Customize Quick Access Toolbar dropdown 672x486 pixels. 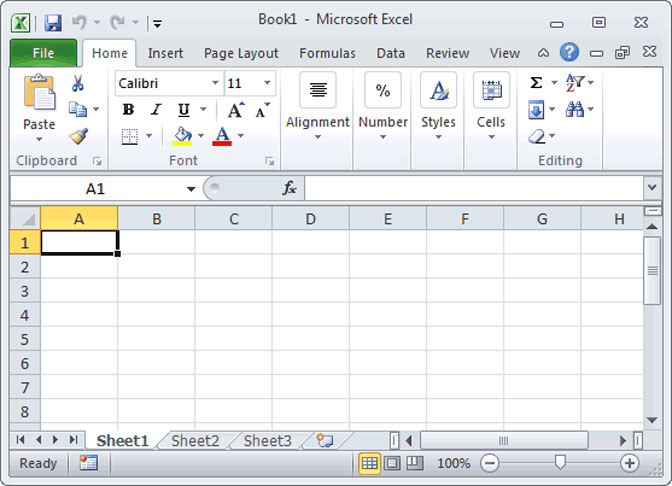pyautogui.click(x=157, y=24)
